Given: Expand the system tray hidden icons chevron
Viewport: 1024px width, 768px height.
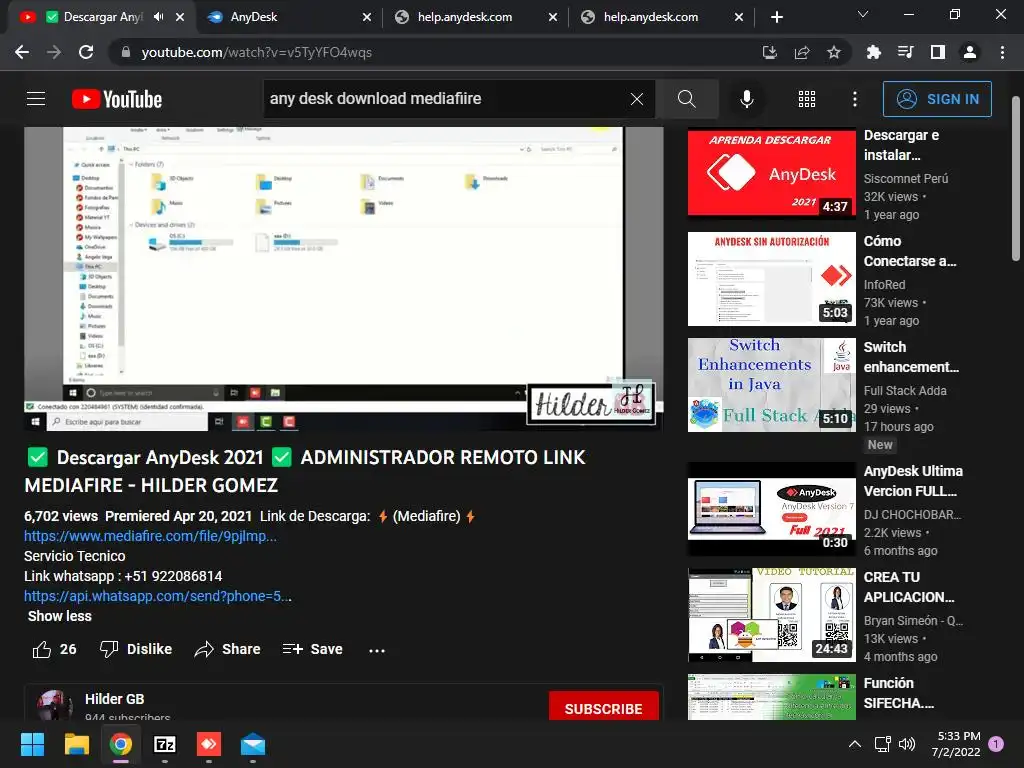Looking at the screenshot, I should (x=854, y=744).
